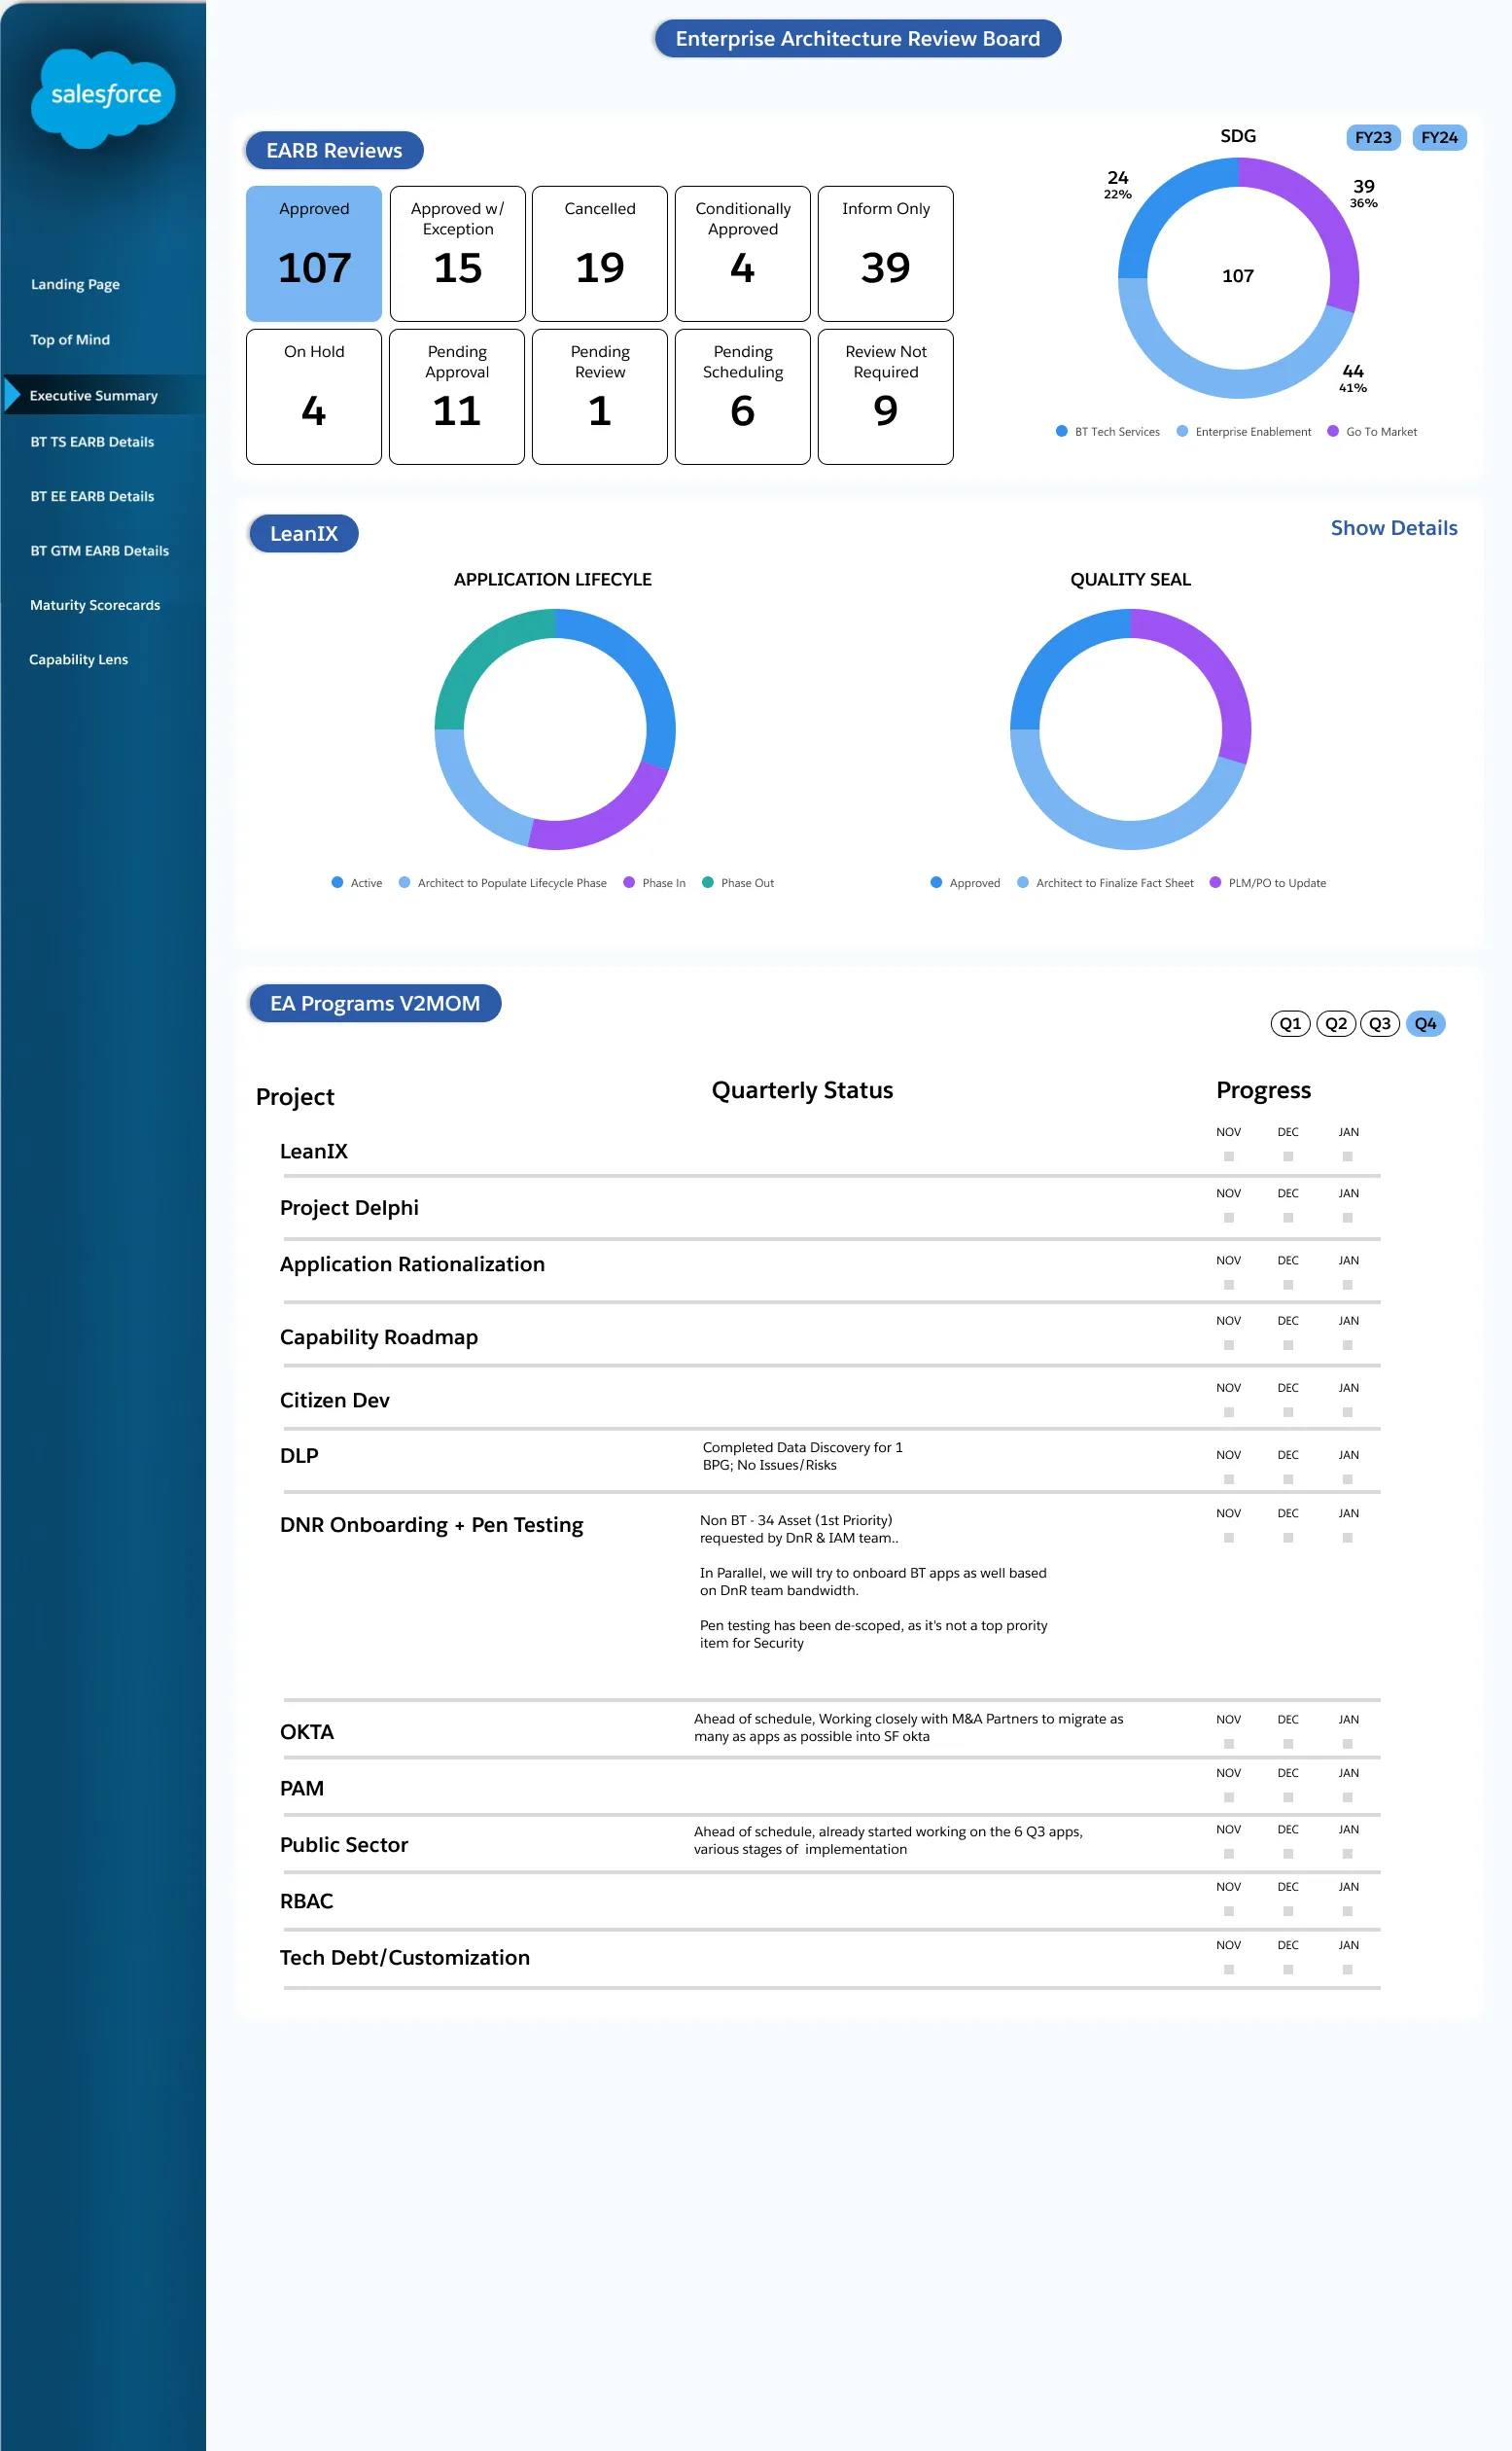Viewport: 1512px width, 2451px height.
Task: Toggle Approved legend in Quality Seal
Action: coord(936,882)
